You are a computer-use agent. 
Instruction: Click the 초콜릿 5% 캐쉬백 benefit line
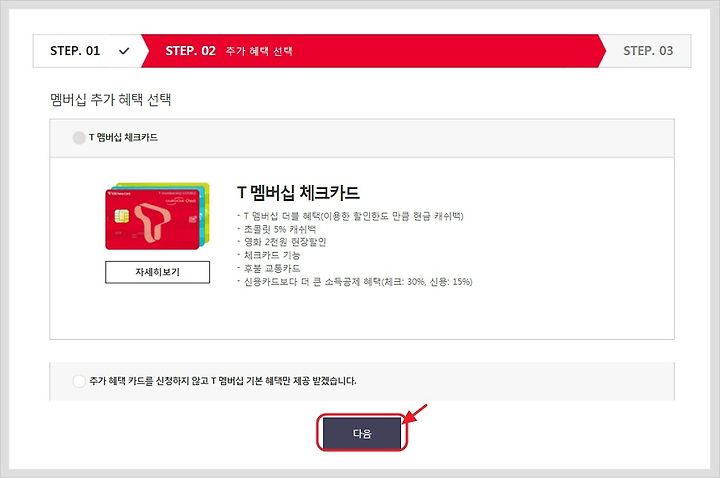[277, 229]
